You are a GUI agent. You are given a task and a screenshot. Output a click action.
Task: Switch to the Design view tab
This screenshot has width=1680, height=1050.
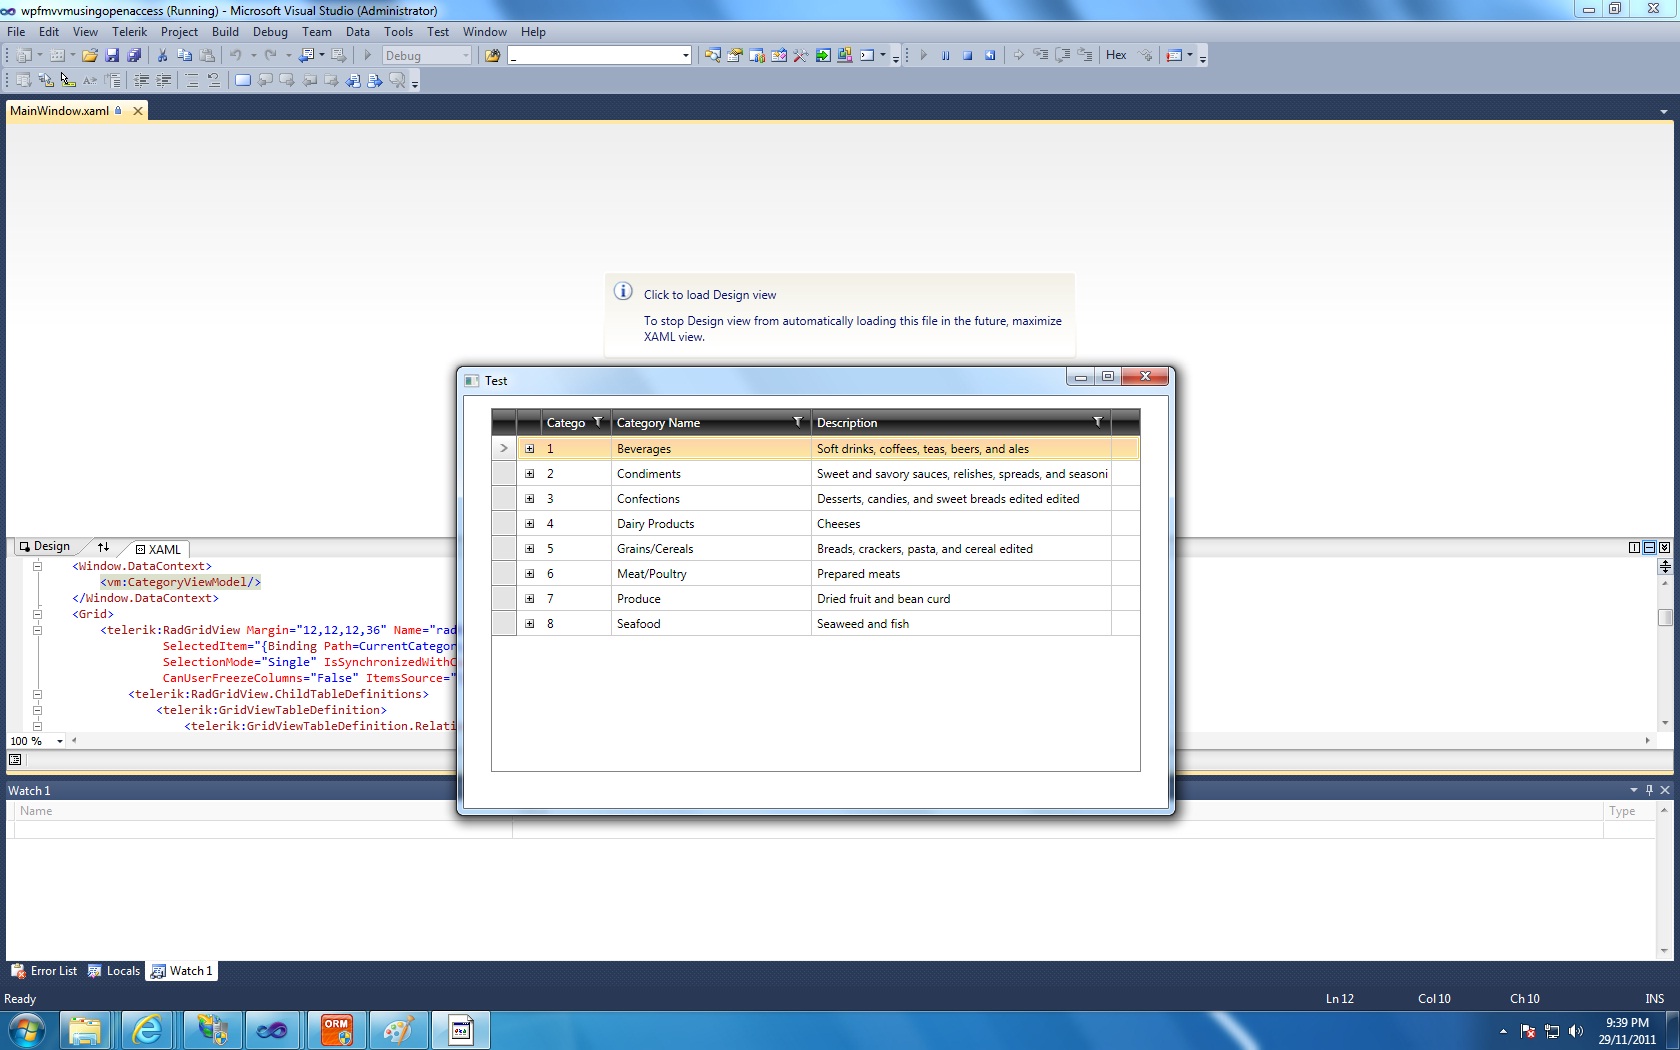click(x=44, y=547)
